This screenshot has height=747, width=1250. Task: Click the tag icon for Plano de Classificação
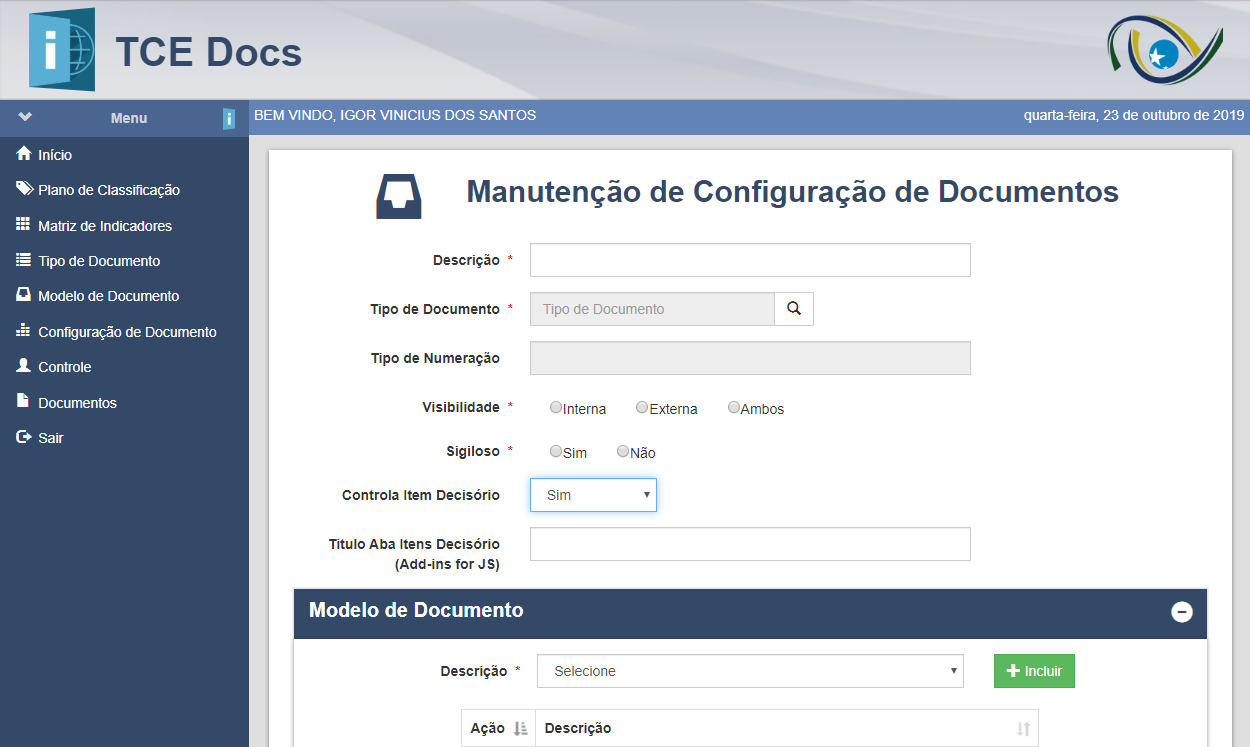point(24,189)
